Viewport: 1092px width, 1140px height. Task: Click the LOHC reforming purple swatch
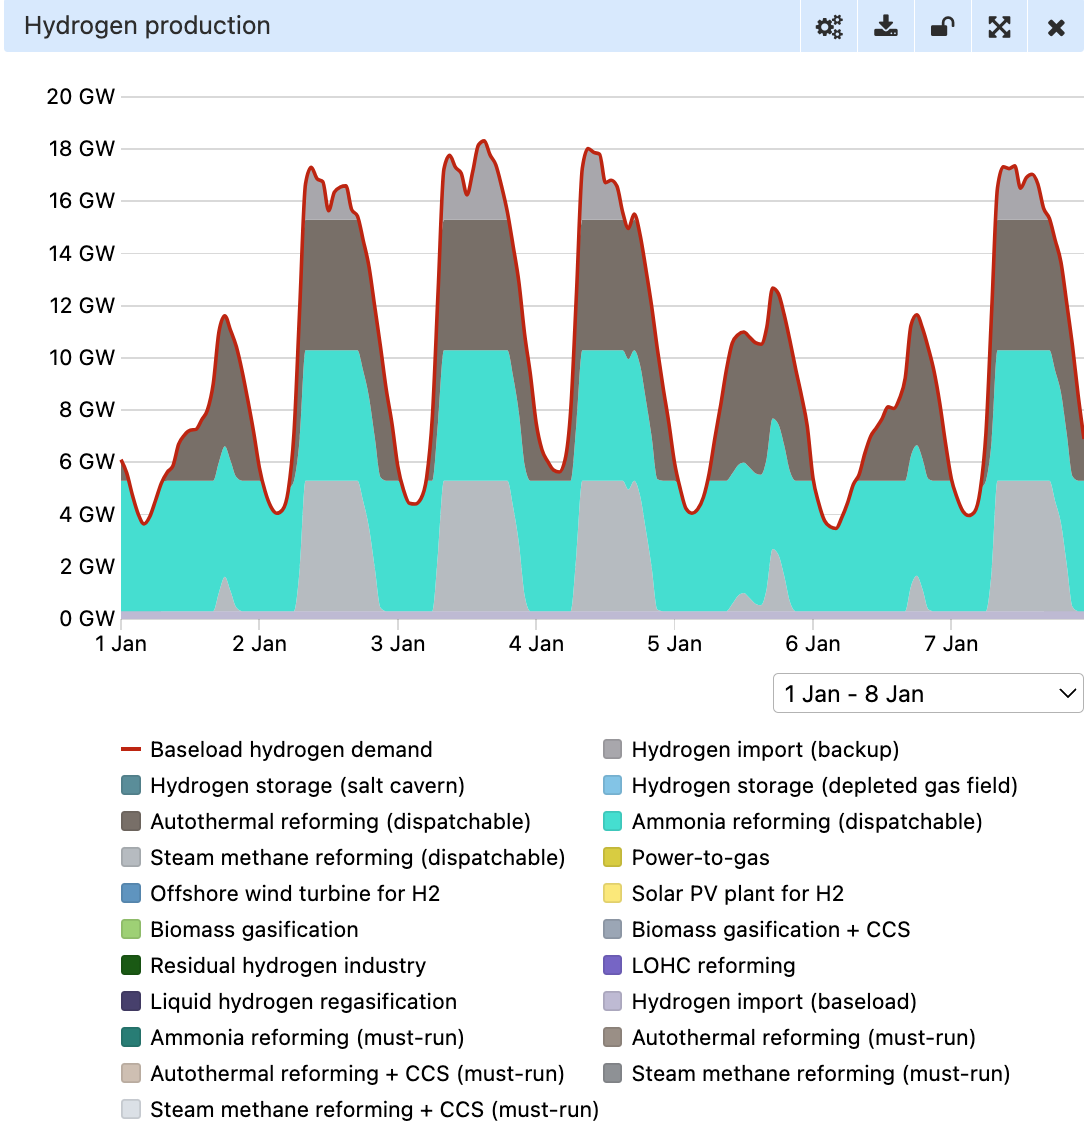[x=612, y=966]
